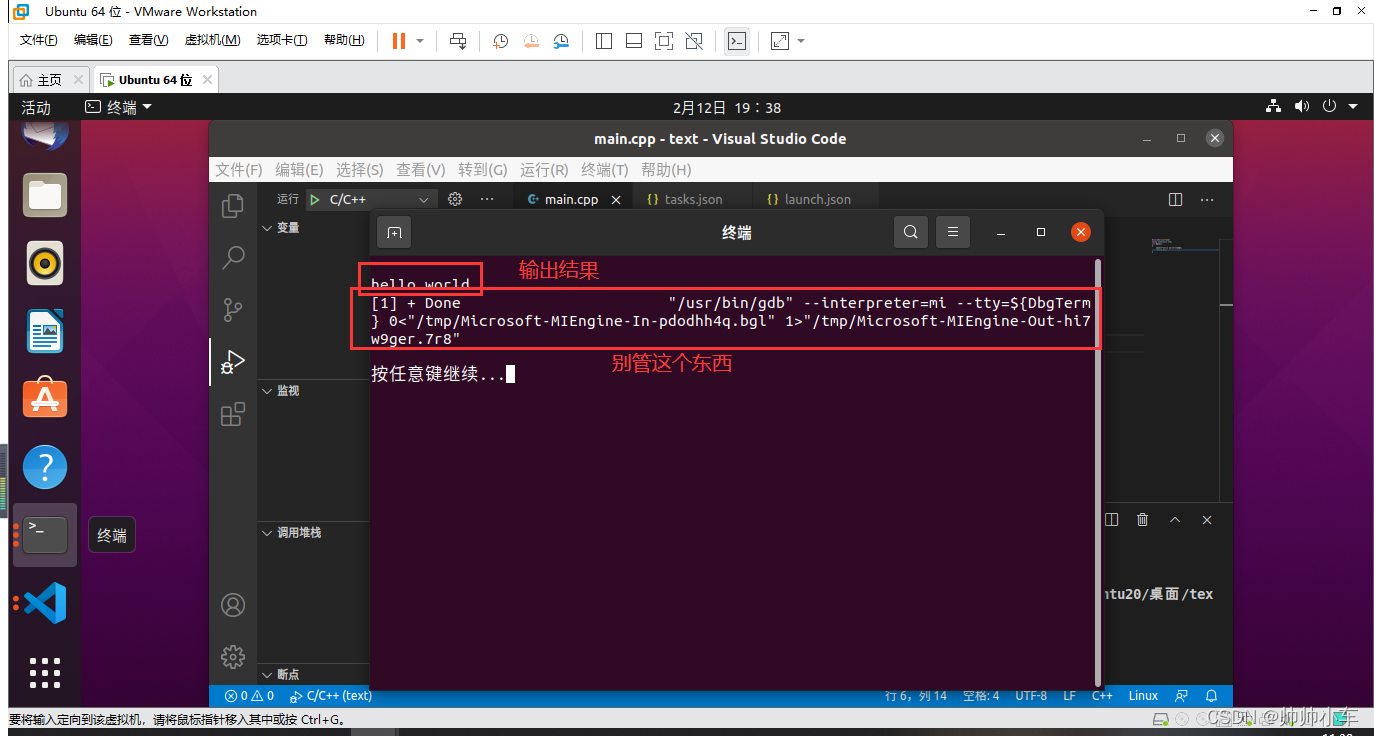Open the terminal window hamburger menu

click(x=953, y=232)
